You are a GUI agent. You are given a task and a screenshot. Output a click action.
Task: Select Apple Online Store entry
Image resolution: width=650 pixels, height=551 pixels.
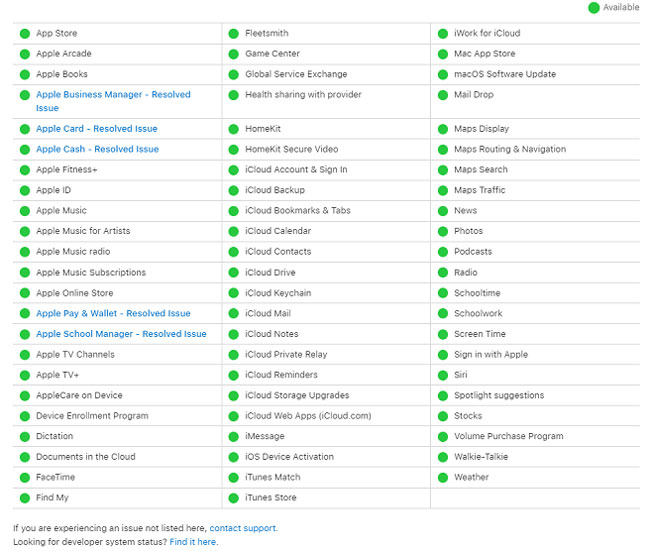pos(75,293)
